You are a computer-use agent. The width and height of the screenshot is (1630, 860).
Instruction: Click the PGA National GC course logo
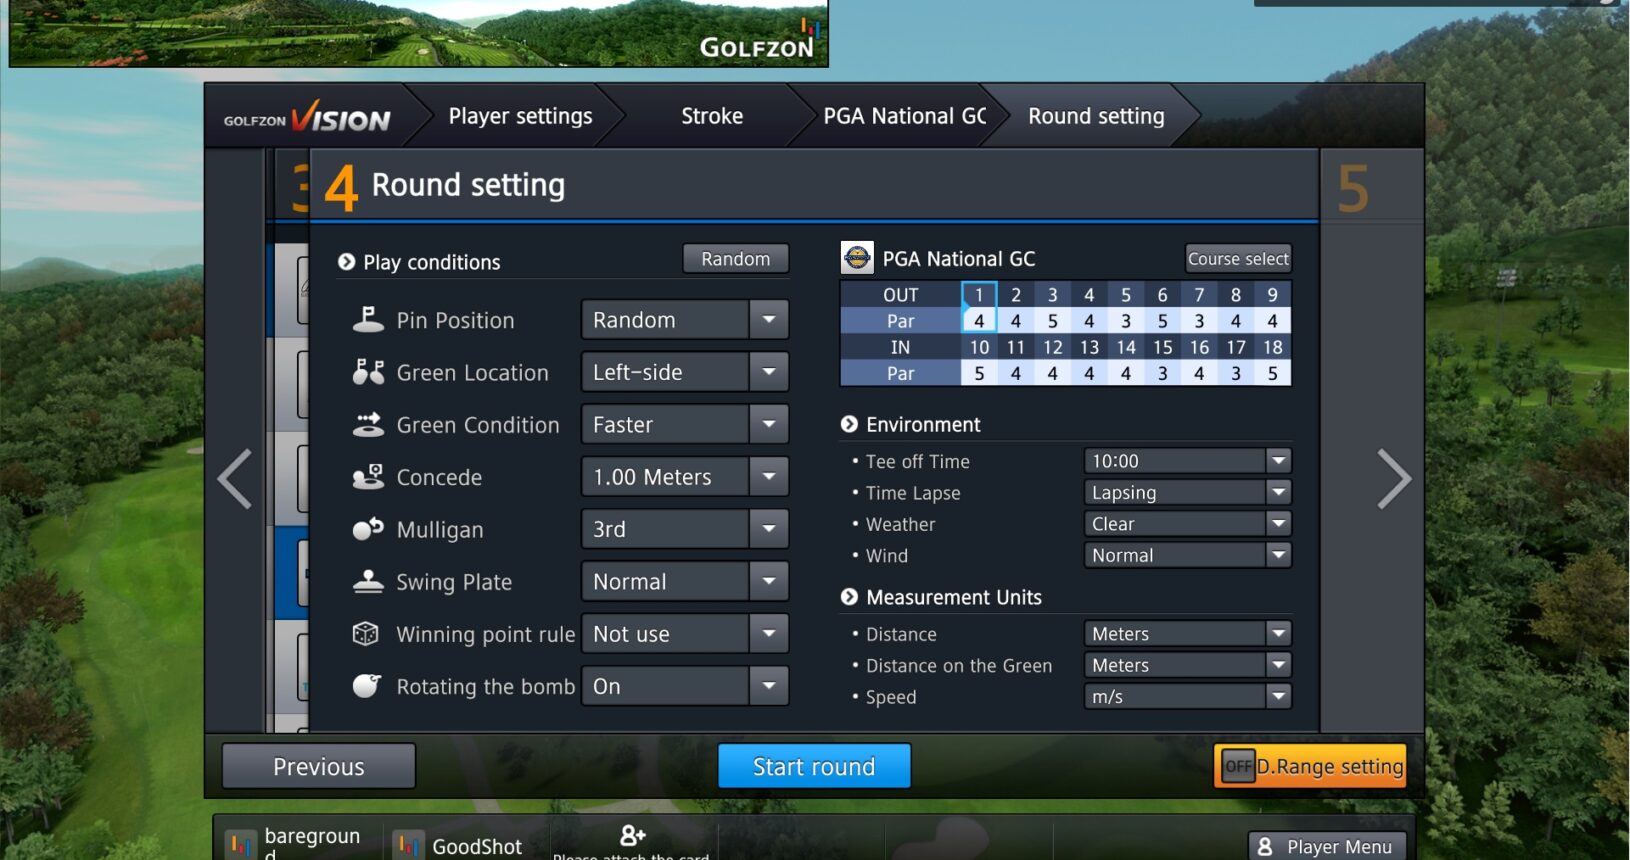click(857, 258)
